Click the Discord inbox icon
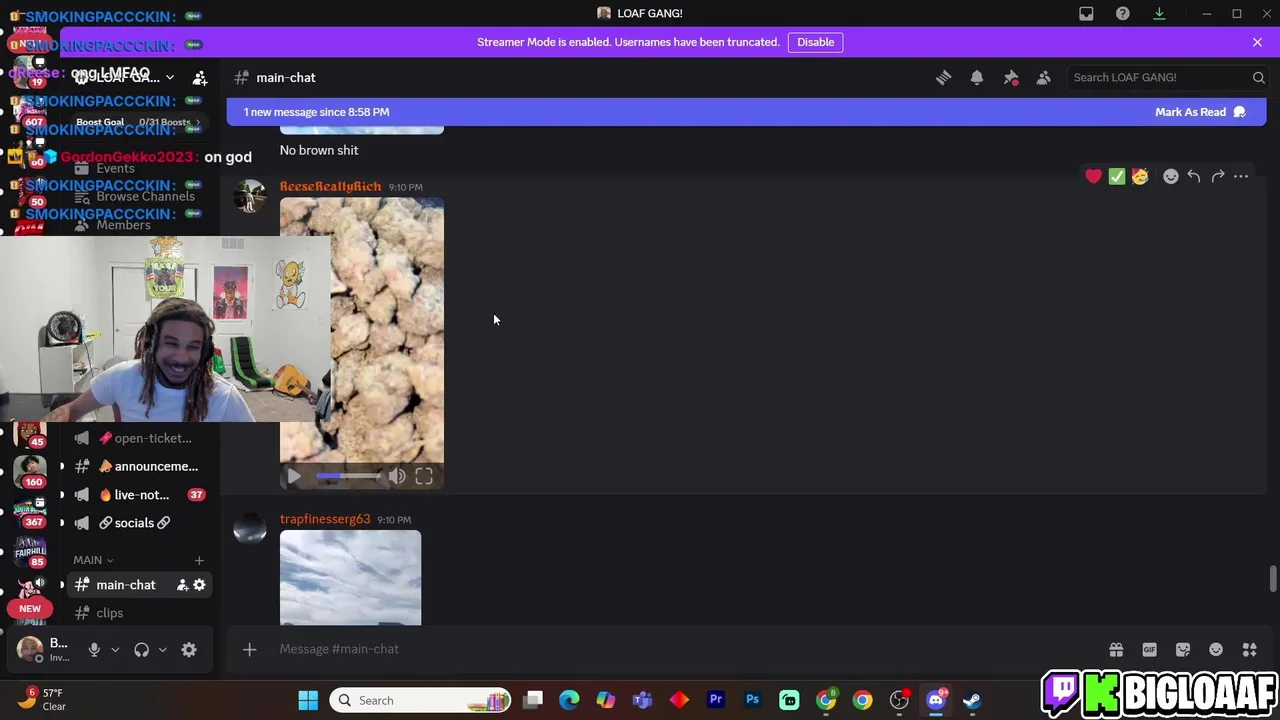 point(1086,14)
